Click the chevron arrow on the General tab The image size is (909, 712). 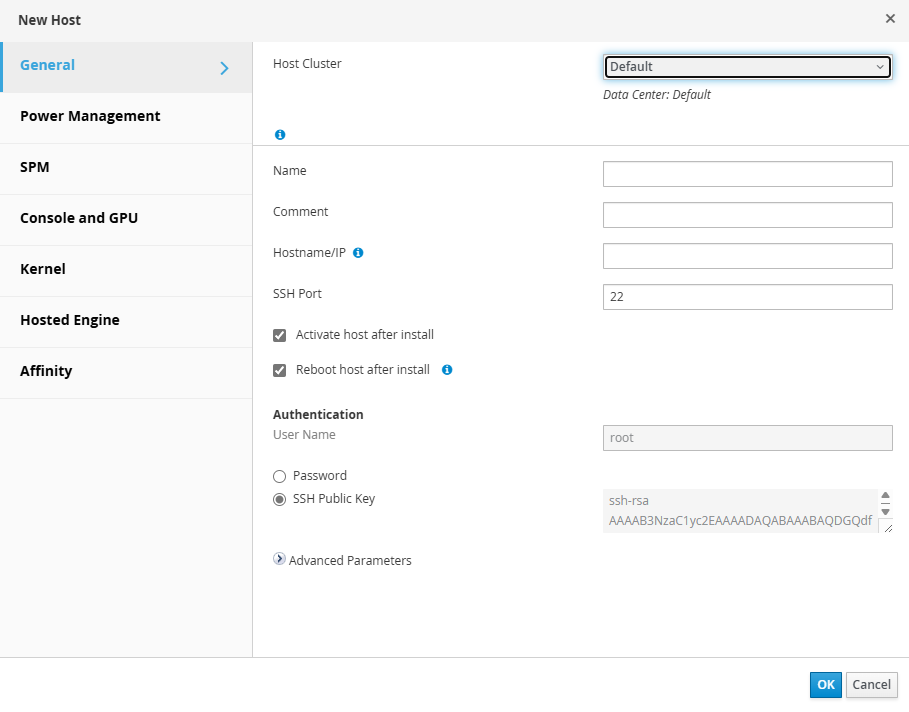pyautogui.click(x=223, y=66)
